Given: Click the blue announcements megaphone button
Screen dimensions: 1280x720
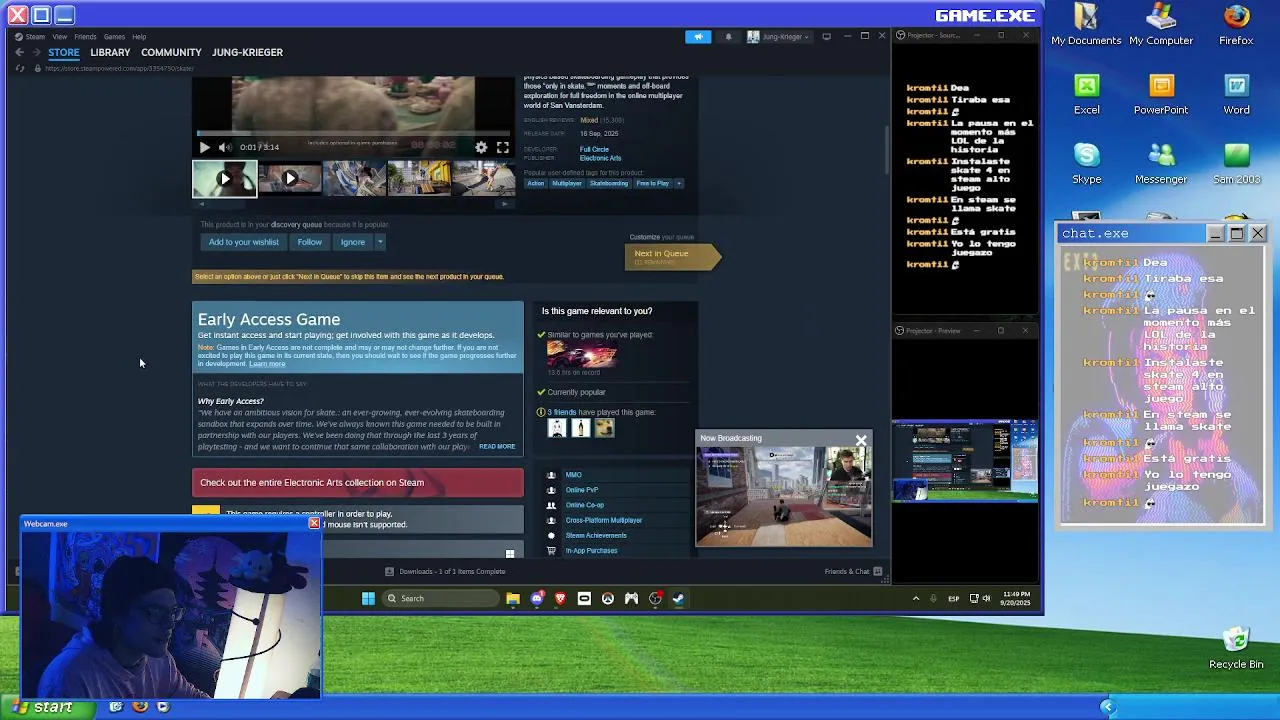Looking at the screenshot, I should coord(698,37).
